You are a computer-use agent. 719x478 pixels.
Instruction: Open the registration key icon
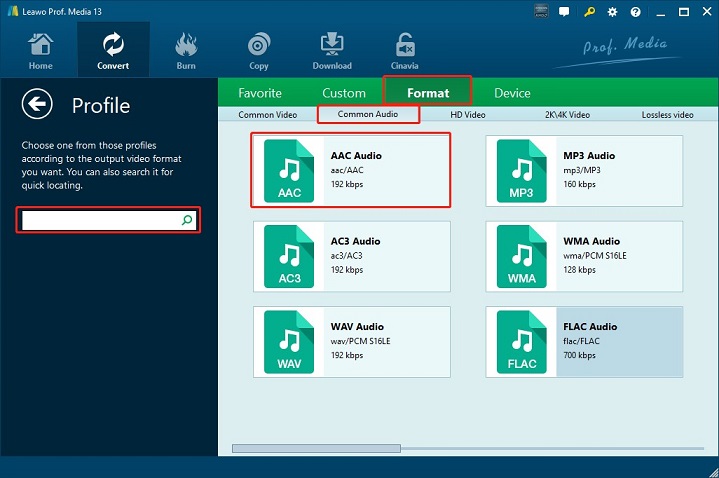[x=589, y=12]
